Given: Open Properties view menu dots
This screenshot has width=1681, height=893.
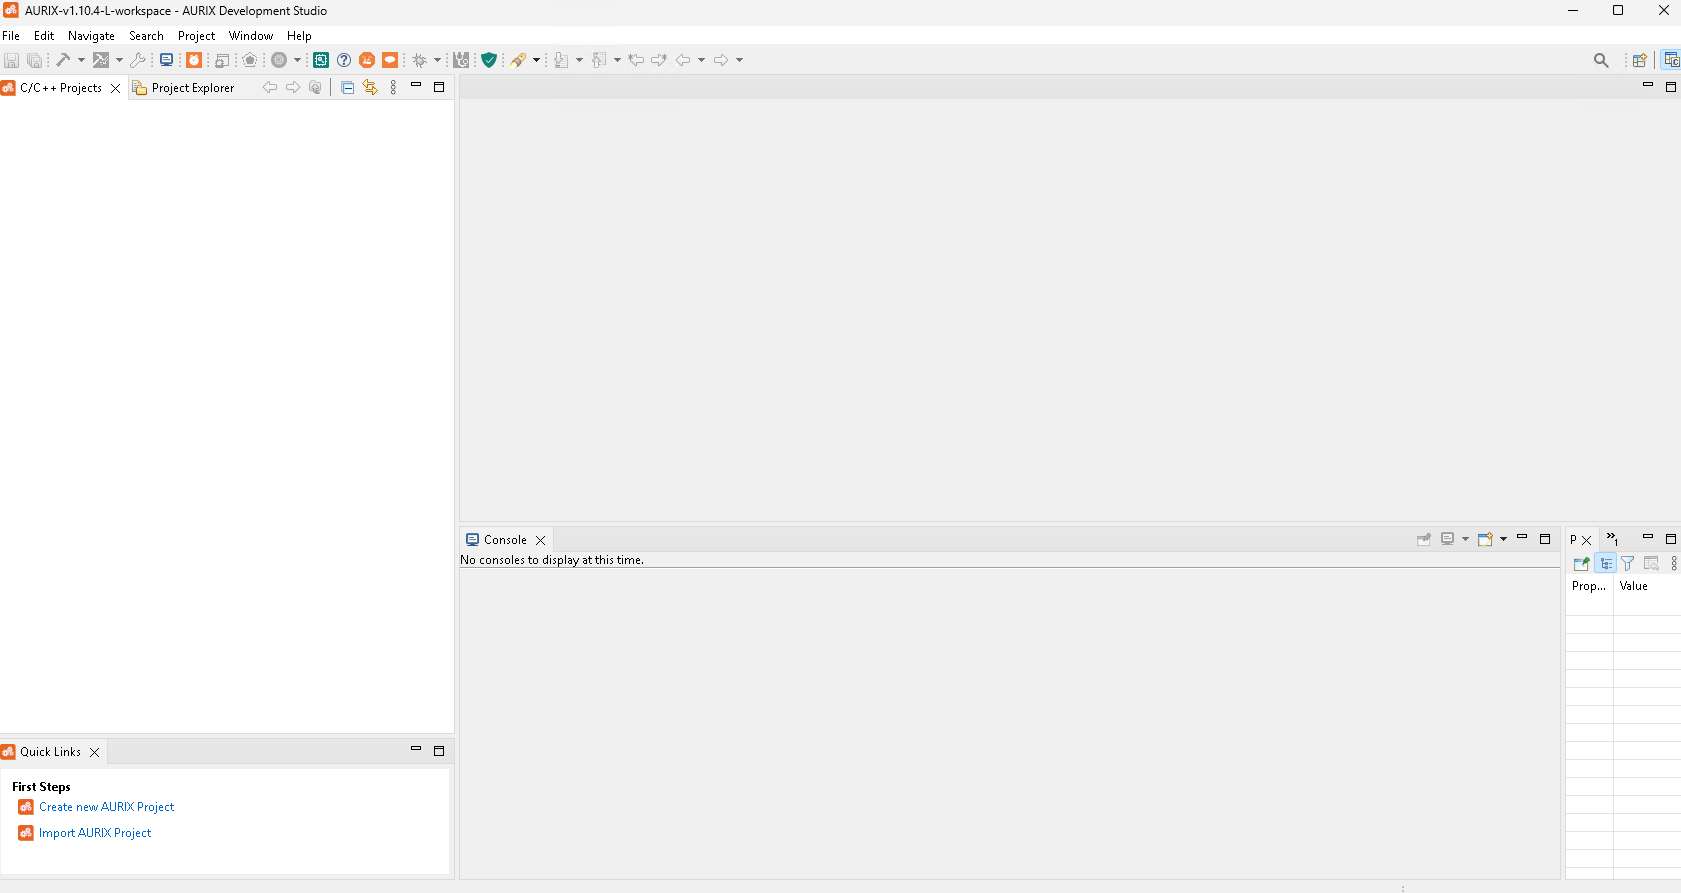Looking at the screenshot, I should tap(1674, 563).
